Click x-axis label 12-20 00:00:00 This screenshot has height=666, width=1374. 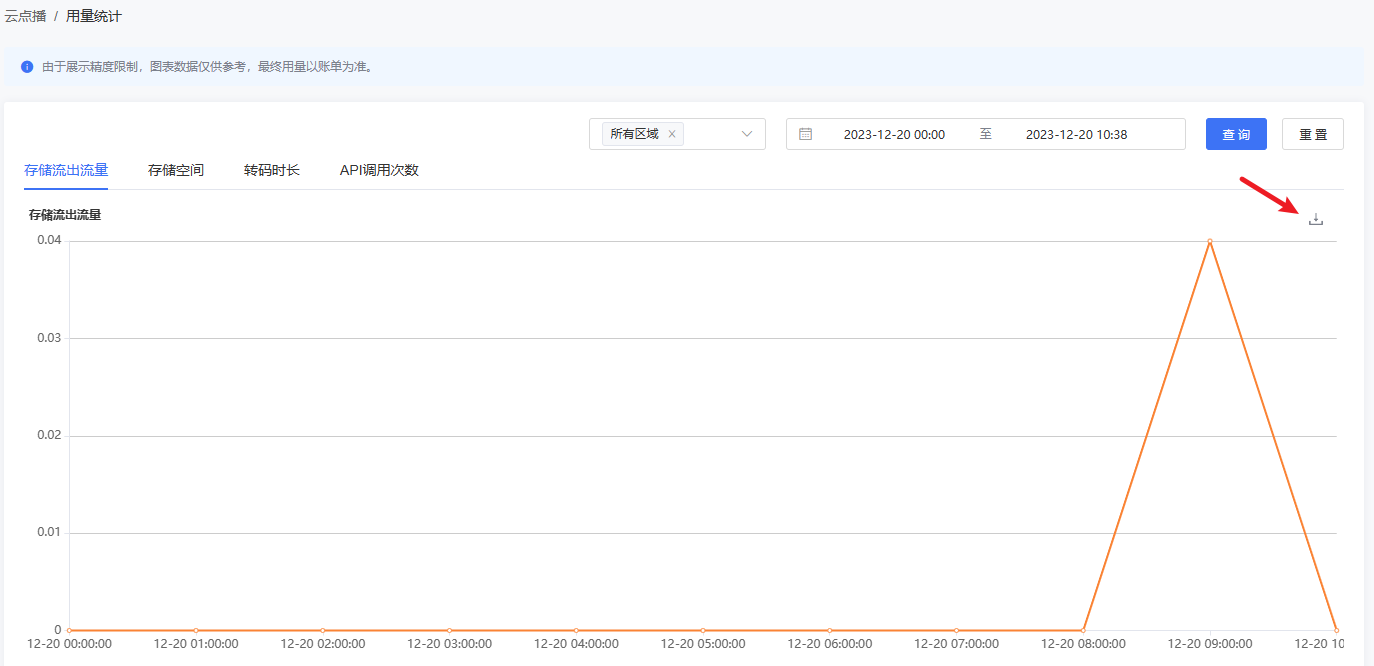(x=70, y=644)
